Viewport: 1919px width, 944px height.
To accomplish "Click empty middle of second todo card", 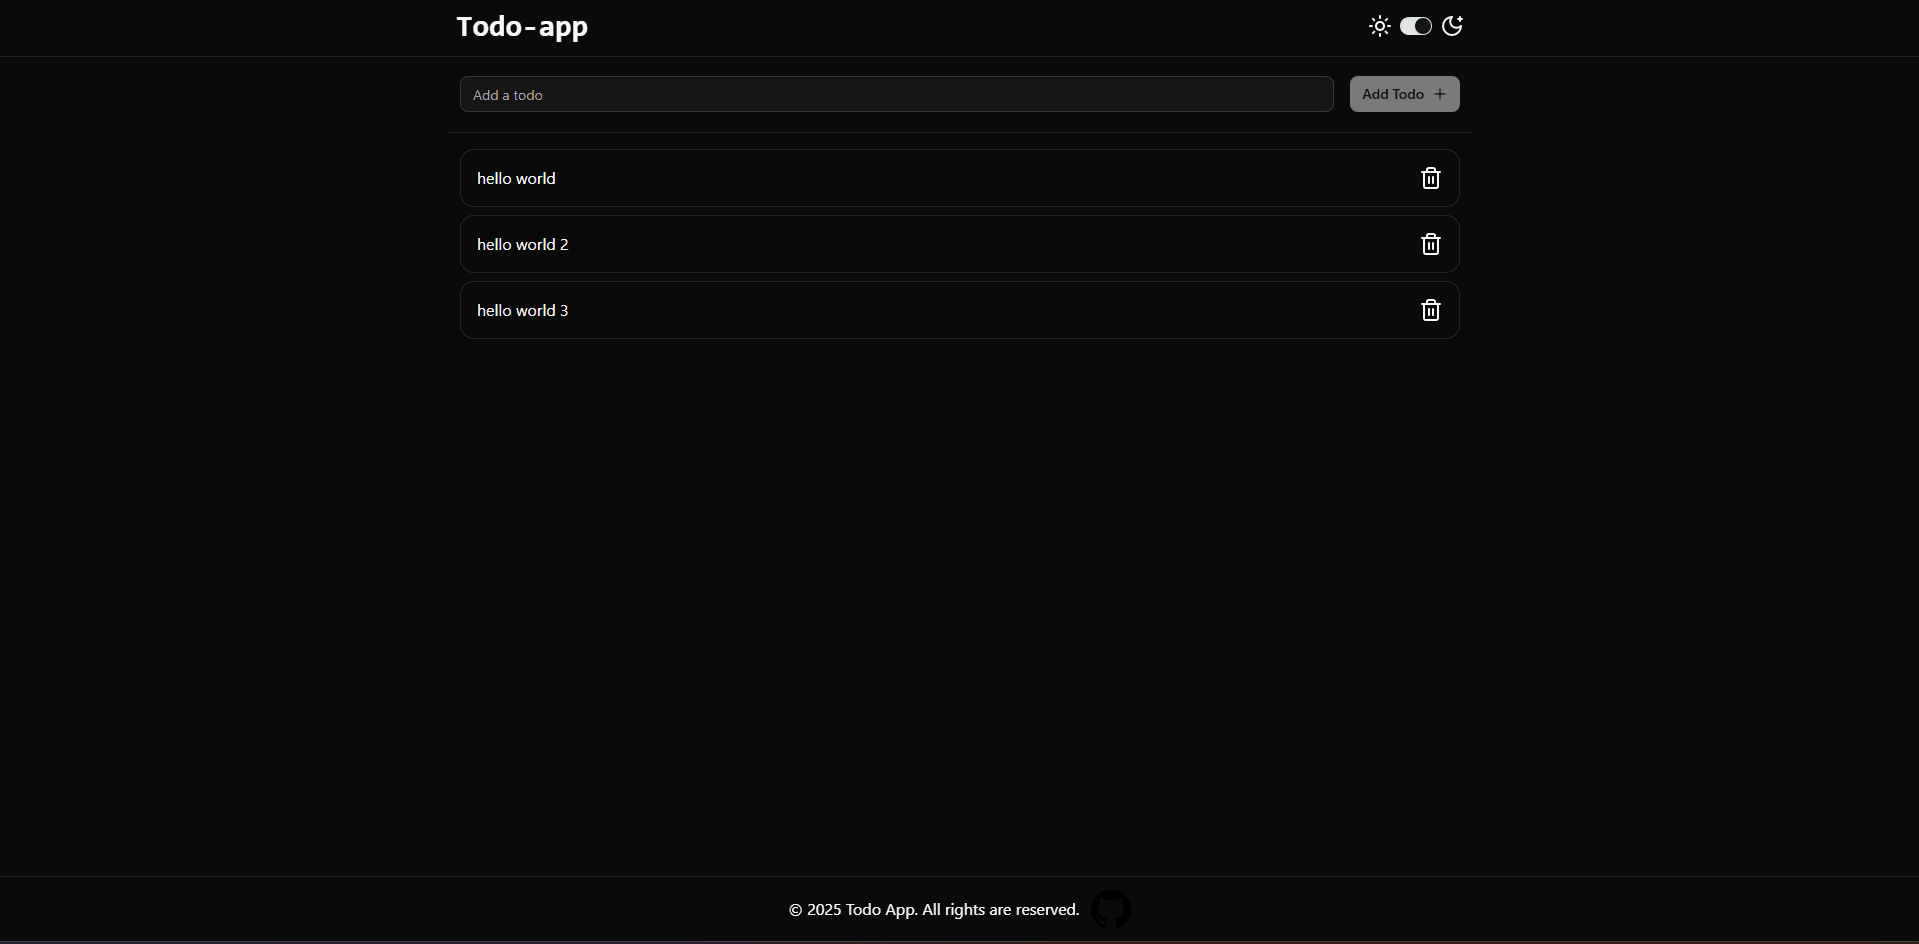I will pos(960,244).
